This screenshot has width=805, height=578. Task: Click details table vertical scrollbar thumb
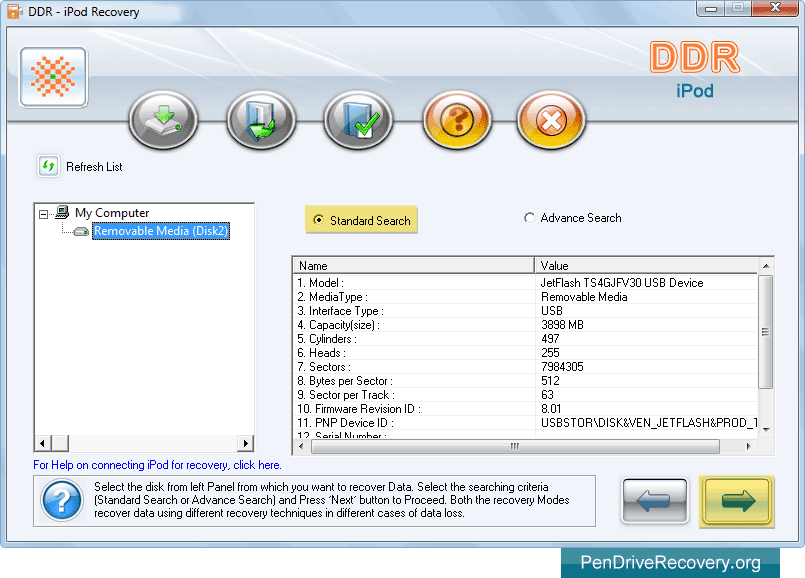click(x=765, y=332)
